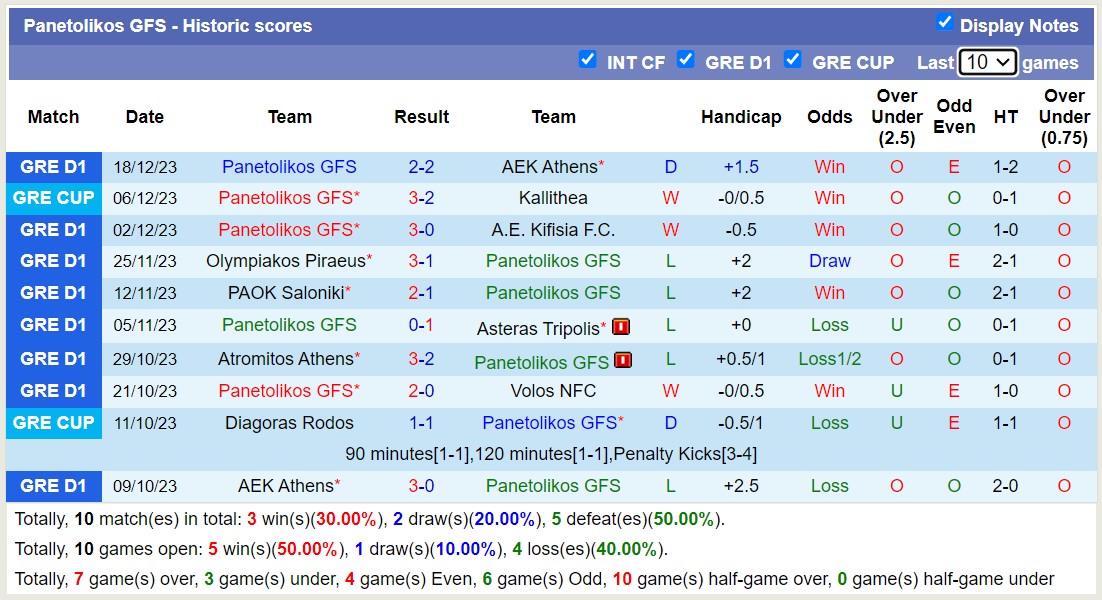Sort the table by the Date column
1102x600 pixels.
coord(145,117)
